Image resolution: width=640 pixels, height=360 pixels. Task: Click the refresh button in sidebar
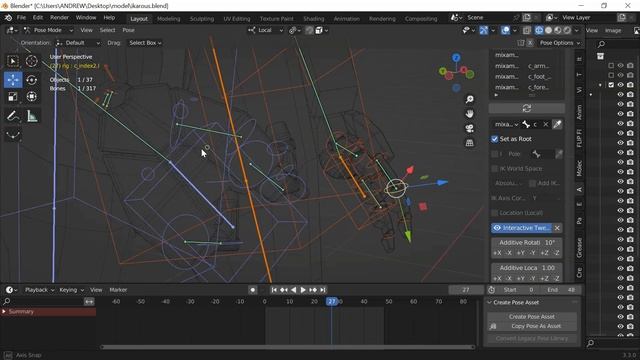pyautogui.click(x=527, y=108)
